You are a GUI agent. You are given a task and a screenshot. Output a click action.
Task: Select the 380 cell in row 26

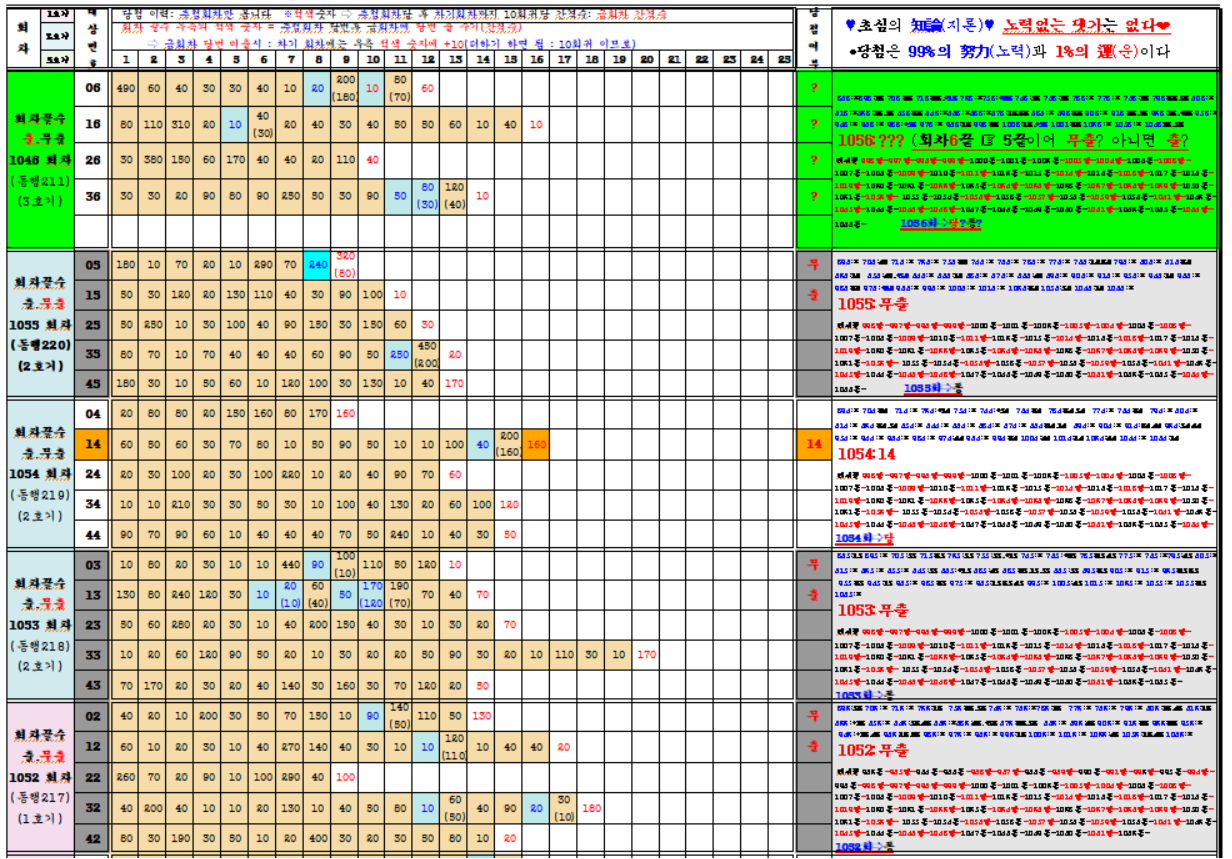(x=153, y=160)
